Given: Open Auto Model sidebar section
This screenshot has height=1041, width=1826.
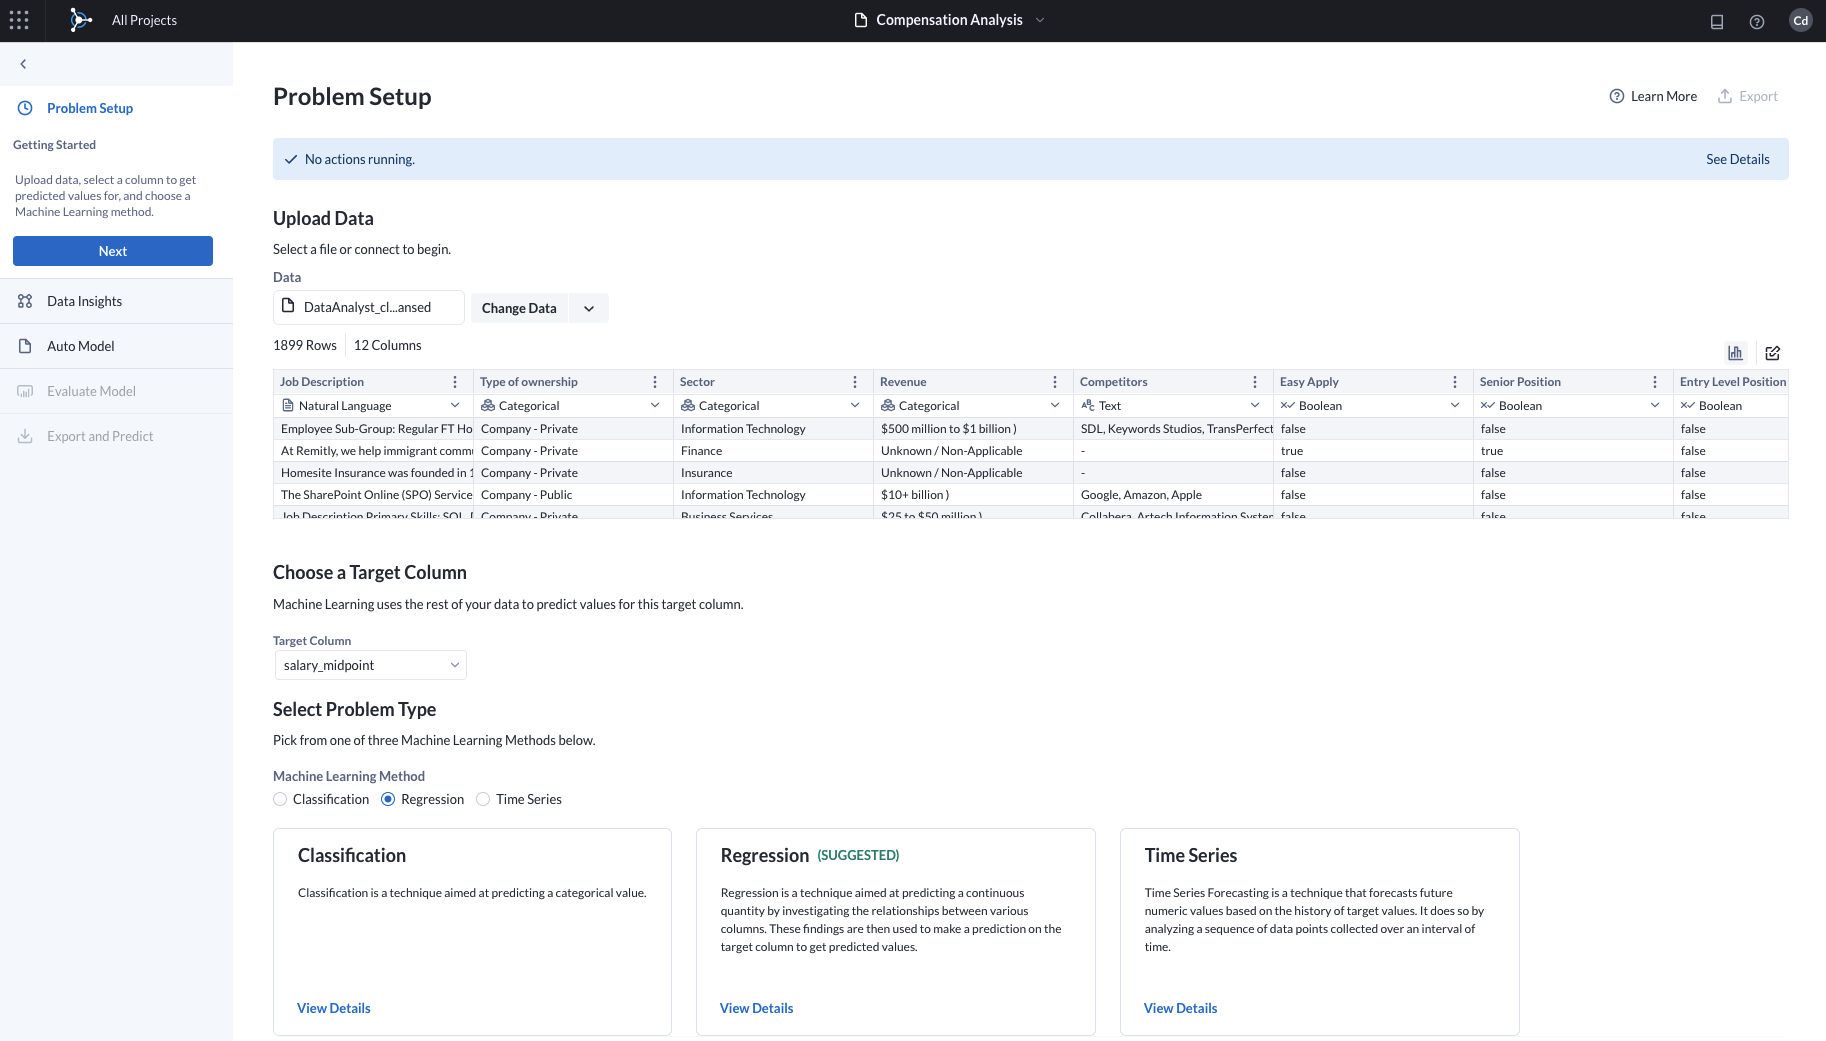Looking at the screenshot, I should point(80,346).
